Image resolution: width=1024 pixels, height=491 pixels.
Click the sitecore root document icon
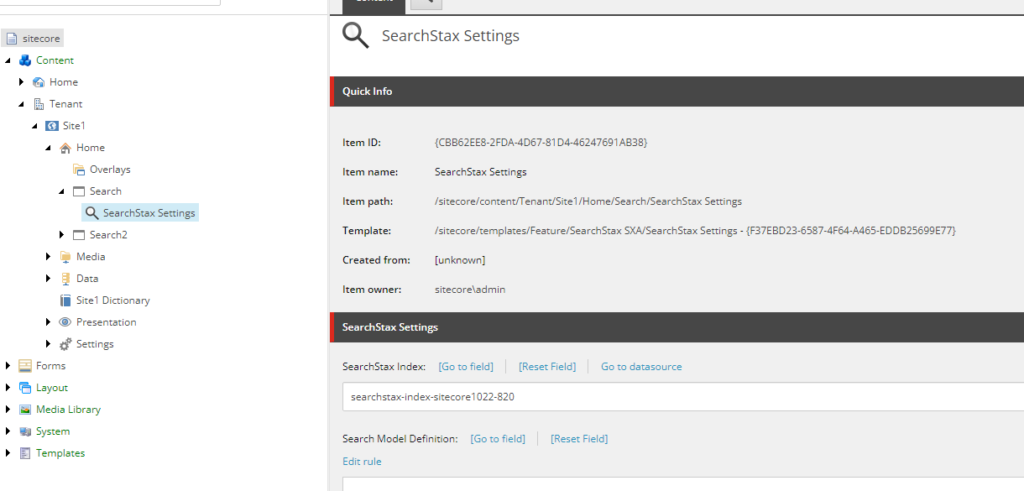pyautogui.click(x=11, y=39)
